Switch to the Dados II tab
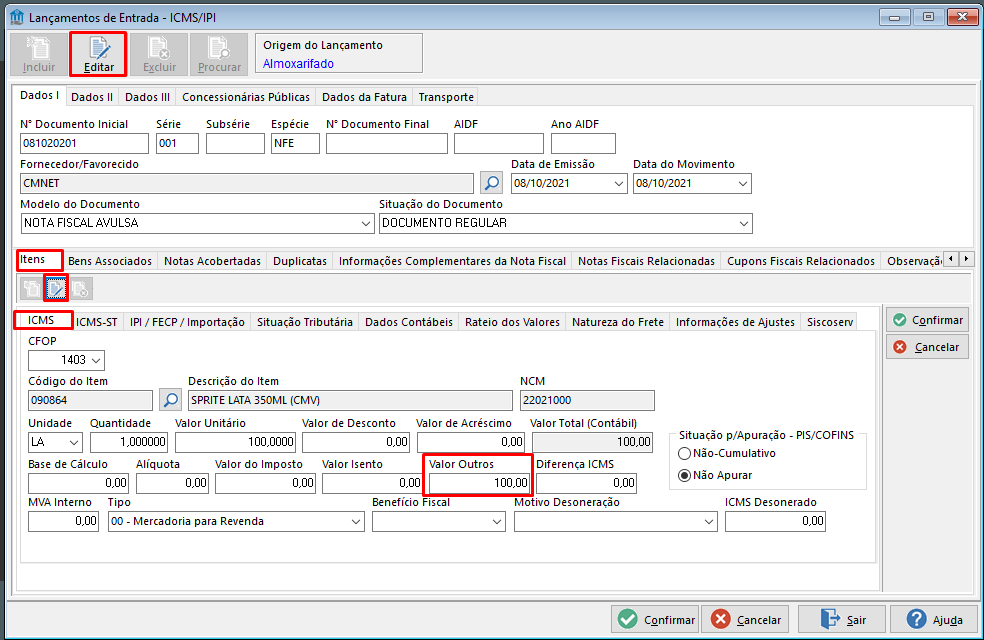The image size is (984, 640). pos(92,97)
